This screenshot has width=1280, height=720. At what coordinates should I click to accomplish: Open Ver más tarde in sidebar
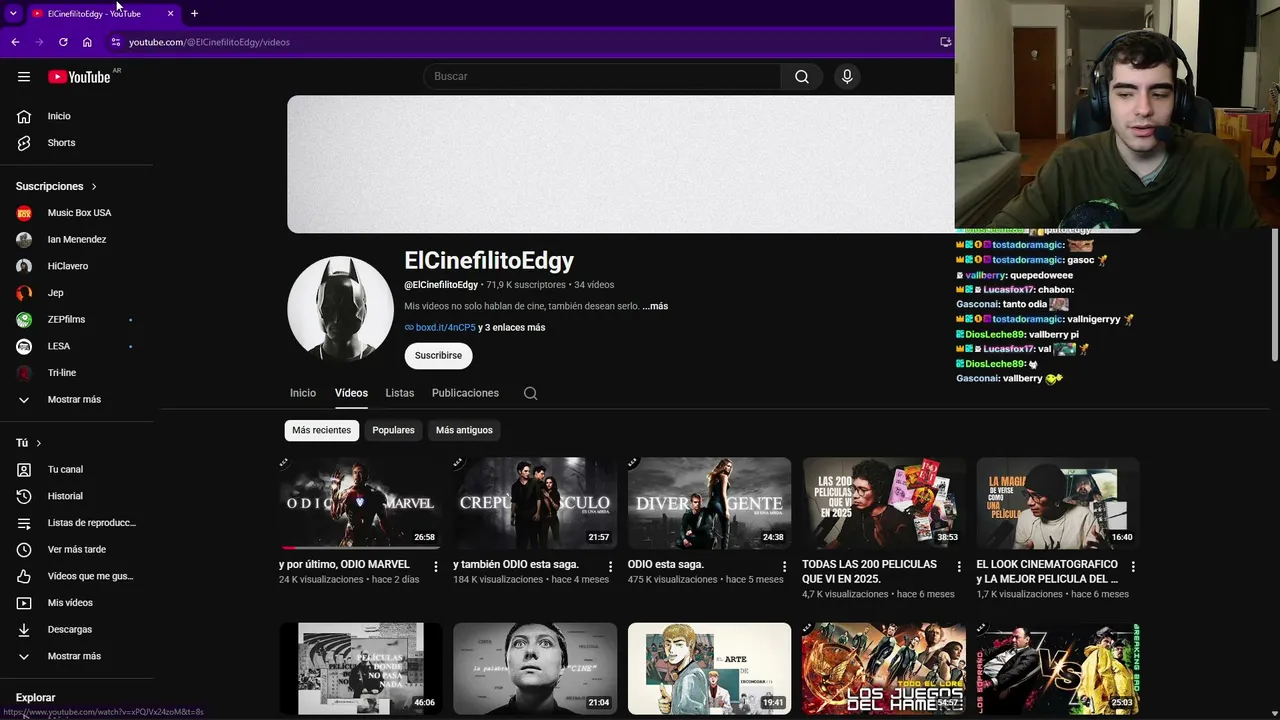[77, 550]
